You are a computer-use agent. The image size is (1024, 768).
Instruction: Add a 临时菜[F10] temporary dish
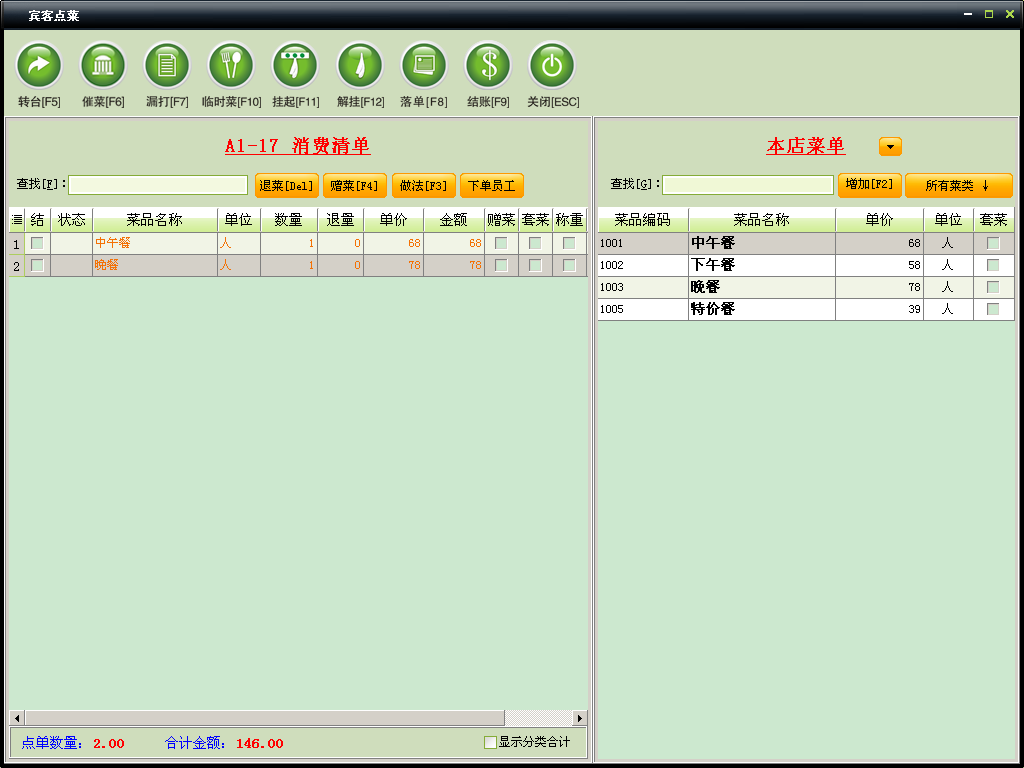coord(231,65)
